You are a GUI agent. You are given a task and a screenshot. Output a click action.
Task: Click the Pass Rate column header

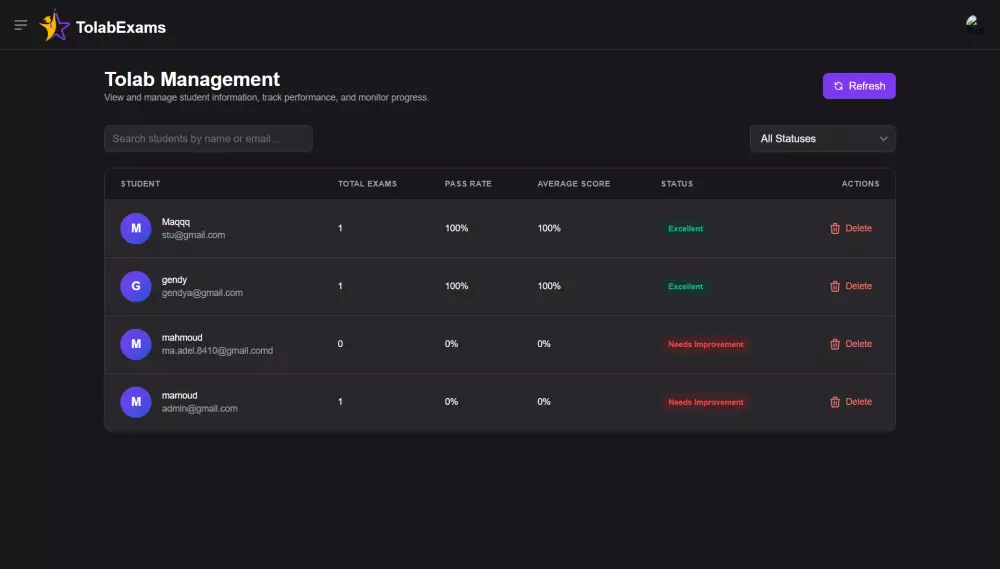[x=468, y=184]
